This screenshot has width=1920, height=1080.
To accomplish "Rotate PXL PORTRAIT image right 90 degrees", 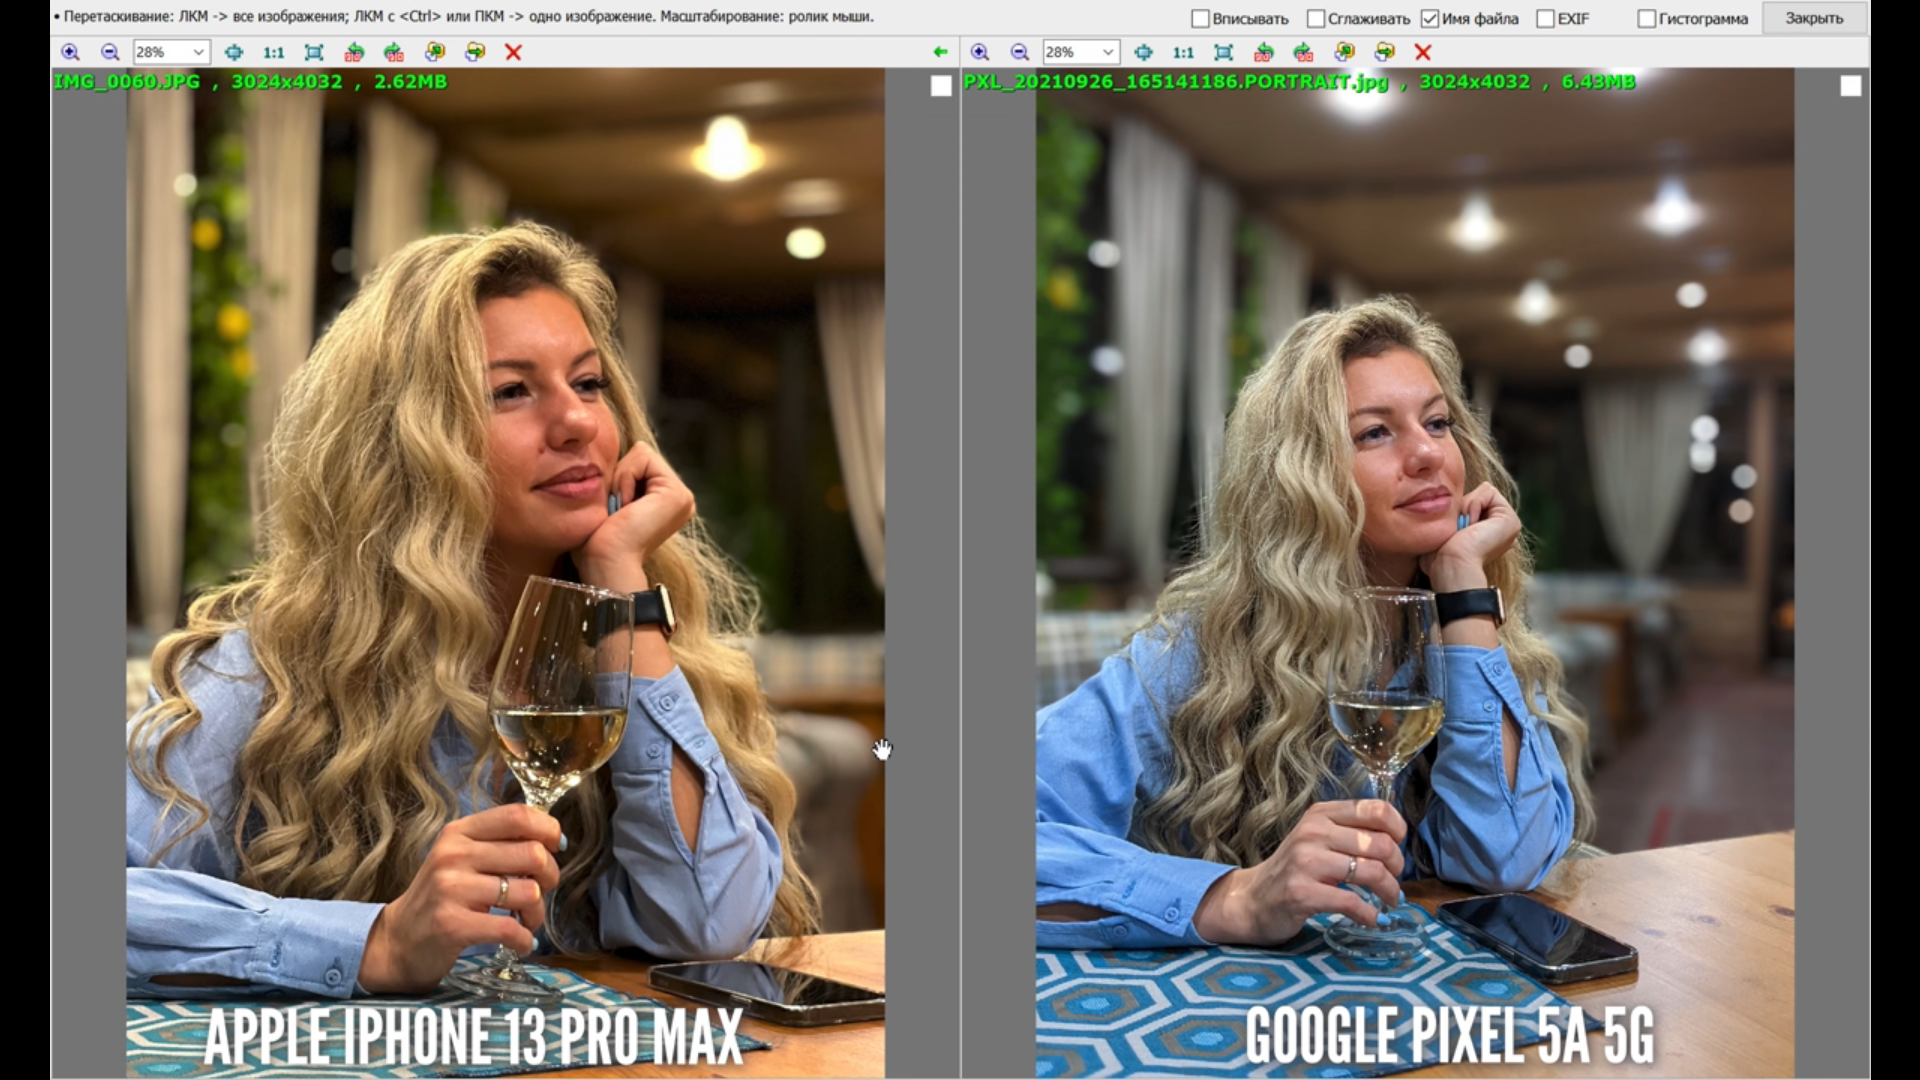I will [x=1304, y=52].
